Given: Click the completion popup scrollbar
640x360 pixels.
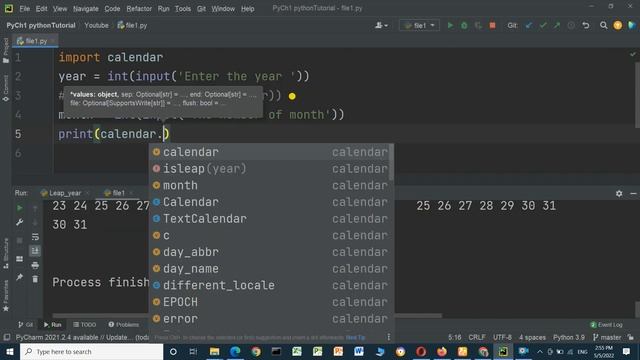Looking at the screenshot, I should 391,162.
